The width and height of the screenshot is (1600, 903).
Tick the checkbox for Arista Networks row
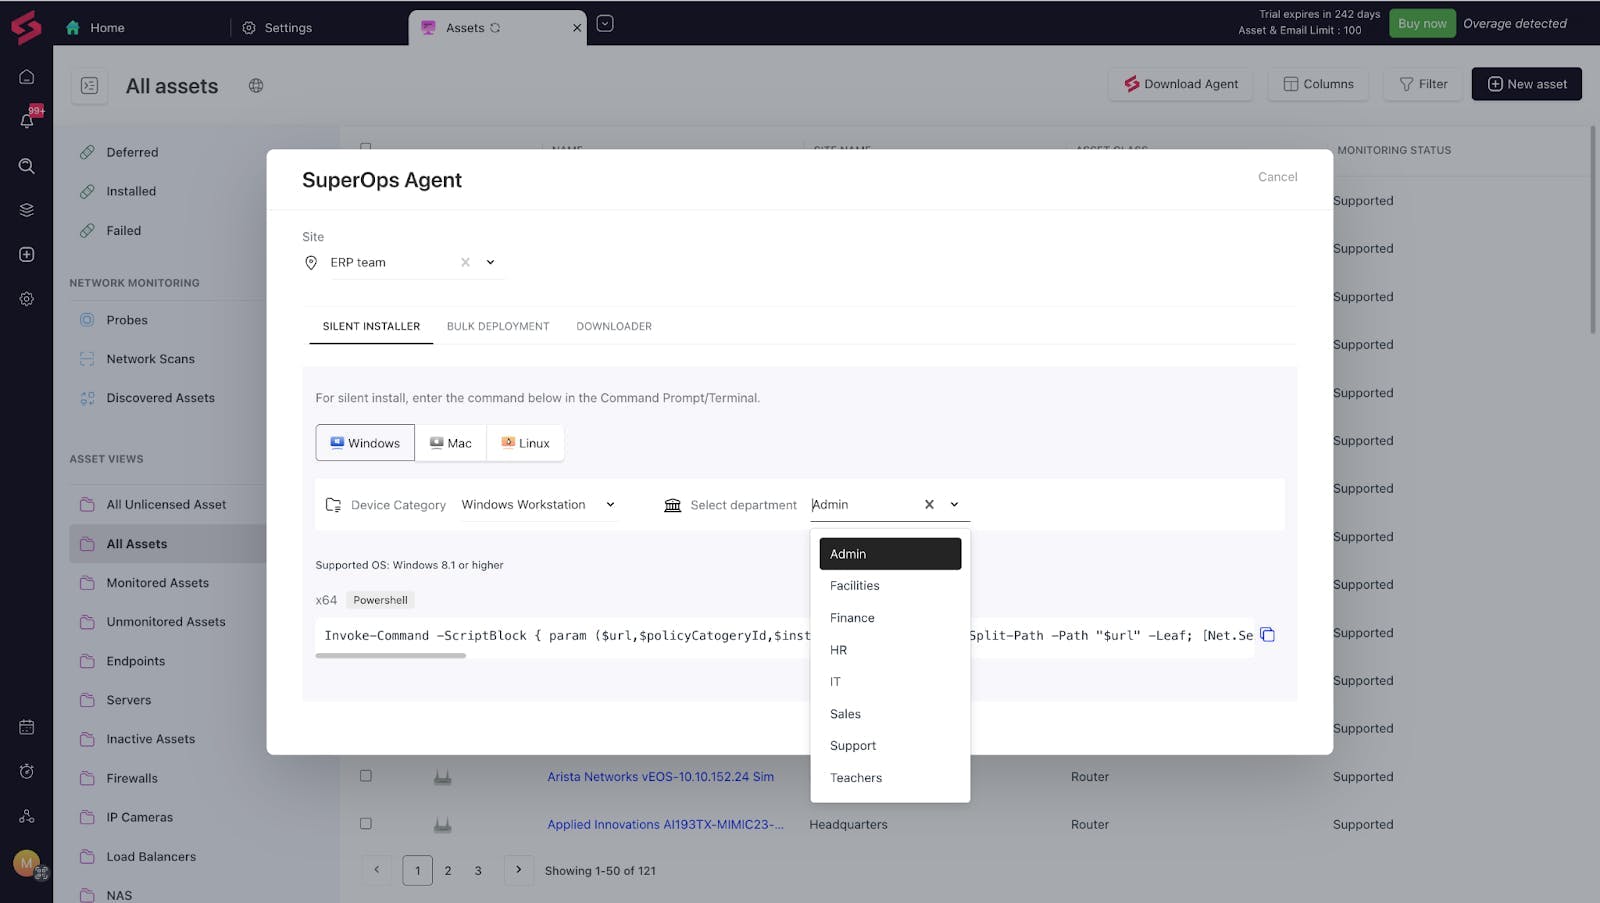tap(366, 776)
